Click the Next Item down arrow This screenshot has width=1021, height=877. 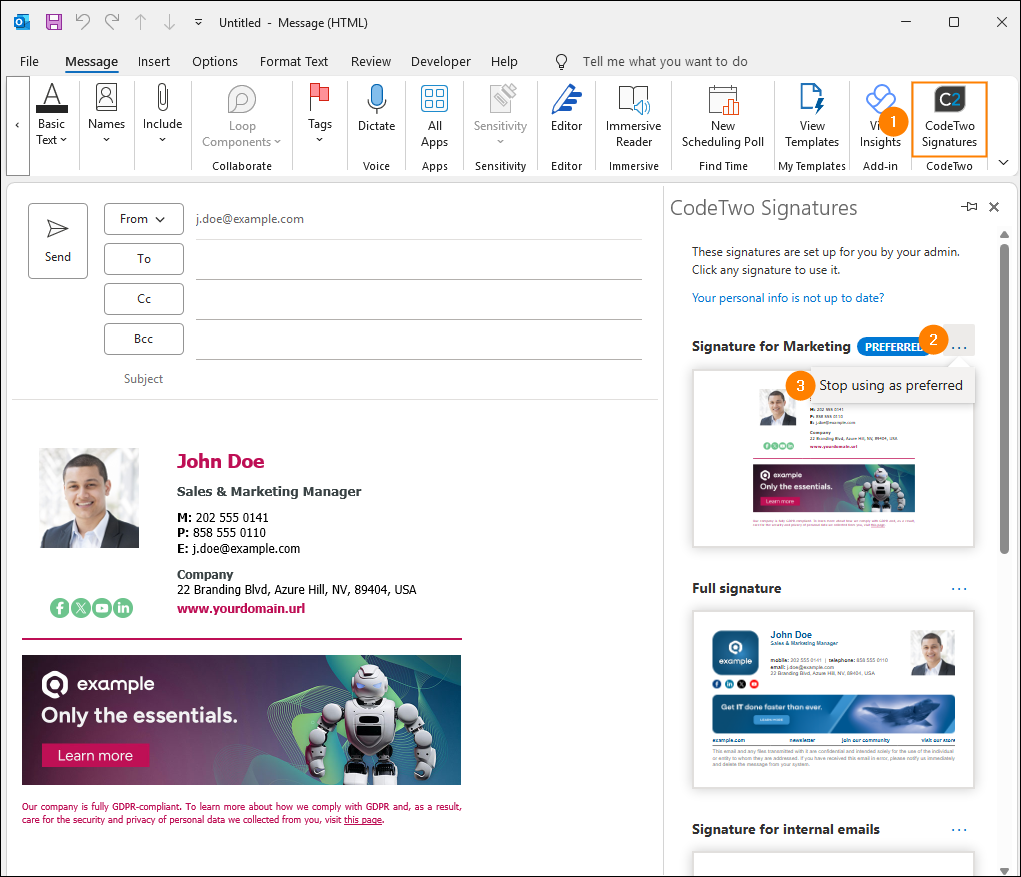pos(169,22)
